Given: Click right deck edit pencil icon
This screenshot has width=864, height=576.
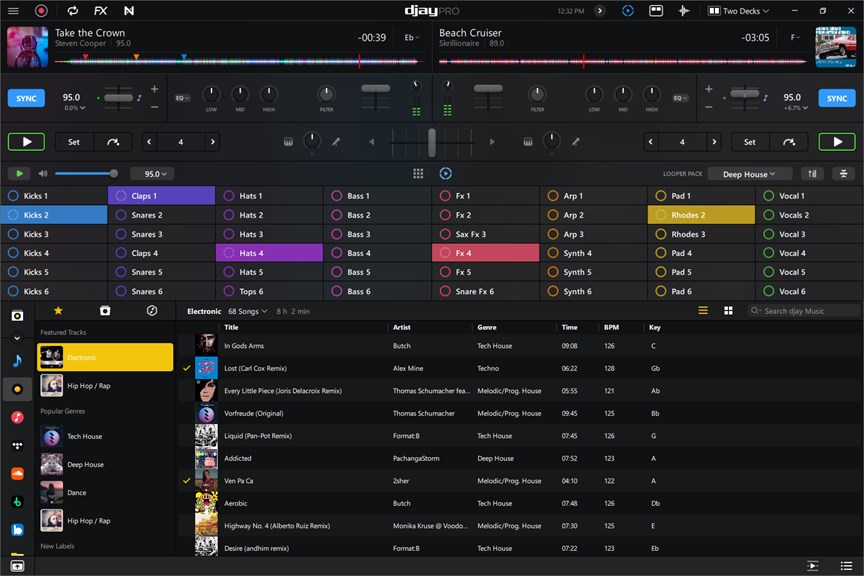Looking at the screenshot, I should click(x=575, y=142).
